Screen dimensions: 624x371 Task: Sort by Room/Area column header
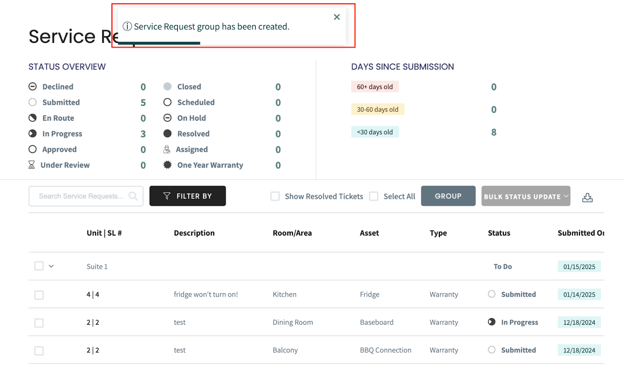pos(292,233)
